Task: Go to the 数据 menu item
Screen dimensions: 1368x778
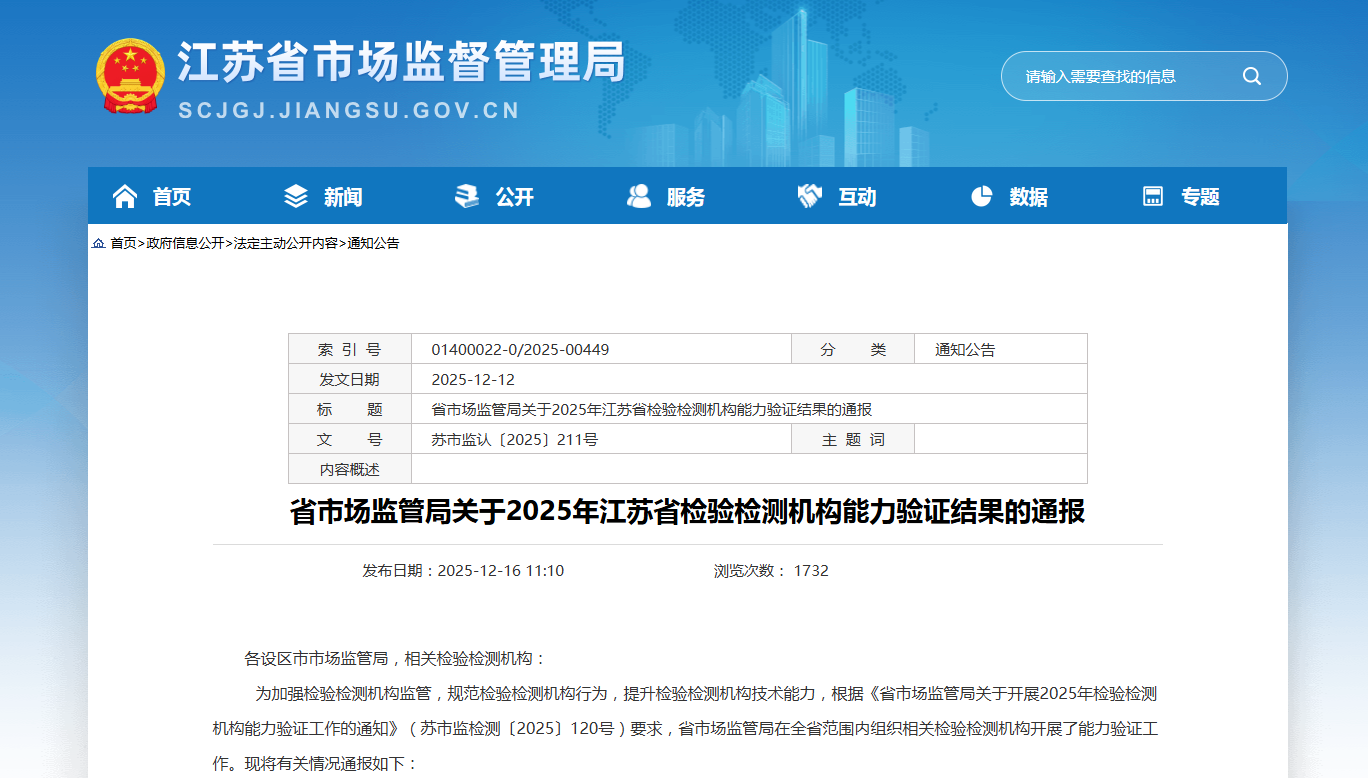Action: point(1028,197)
